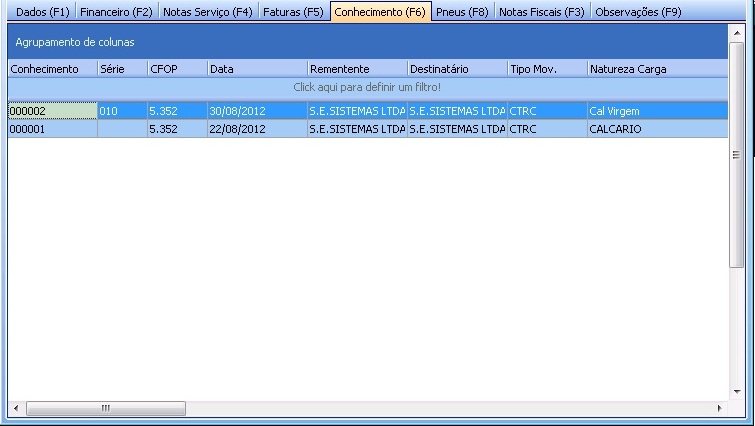
Task: Select the row for conhecimento 000001
Action: (x=52, y=129)
